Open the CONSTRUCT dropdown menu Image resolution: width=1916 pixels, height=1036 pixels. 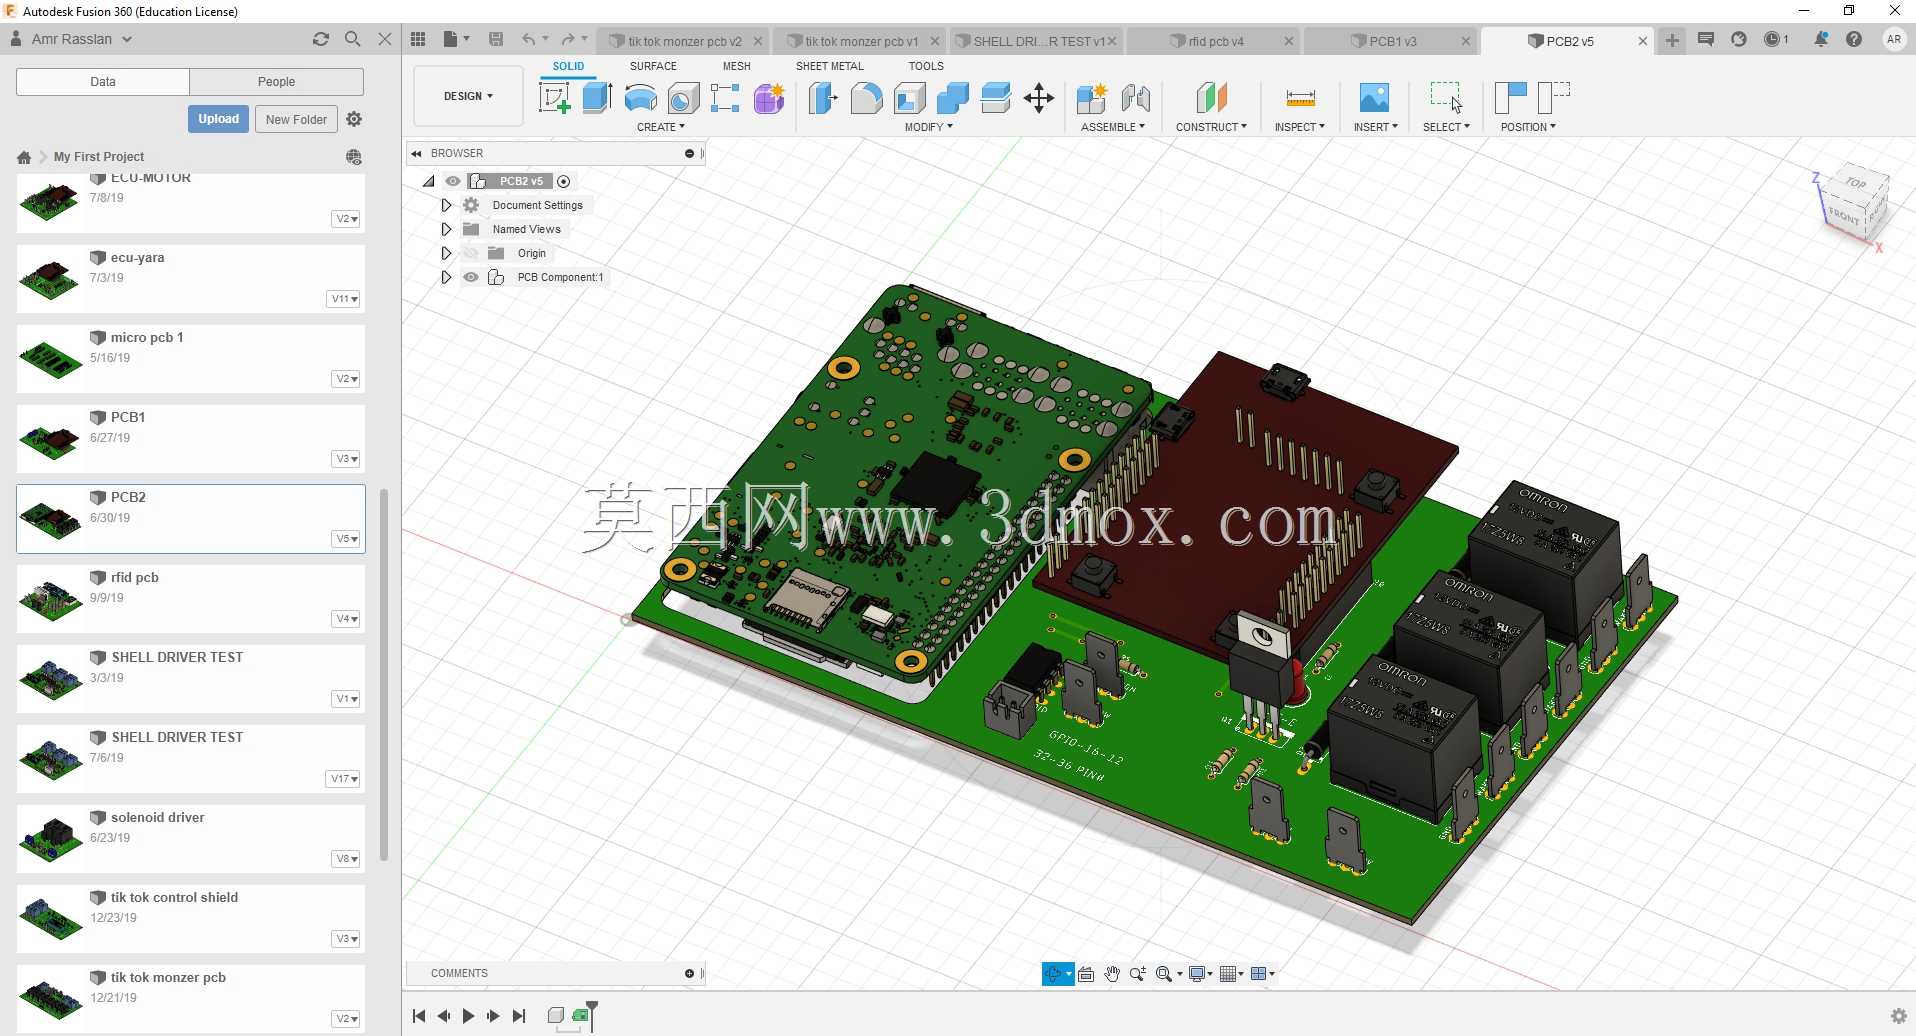[x=1211, y=127]
